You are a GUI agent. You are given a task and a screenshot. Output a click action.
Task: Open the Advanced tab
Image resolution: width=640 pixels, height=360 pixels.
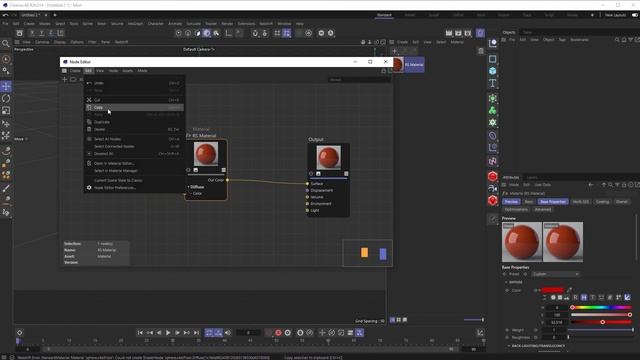[542, 209]
